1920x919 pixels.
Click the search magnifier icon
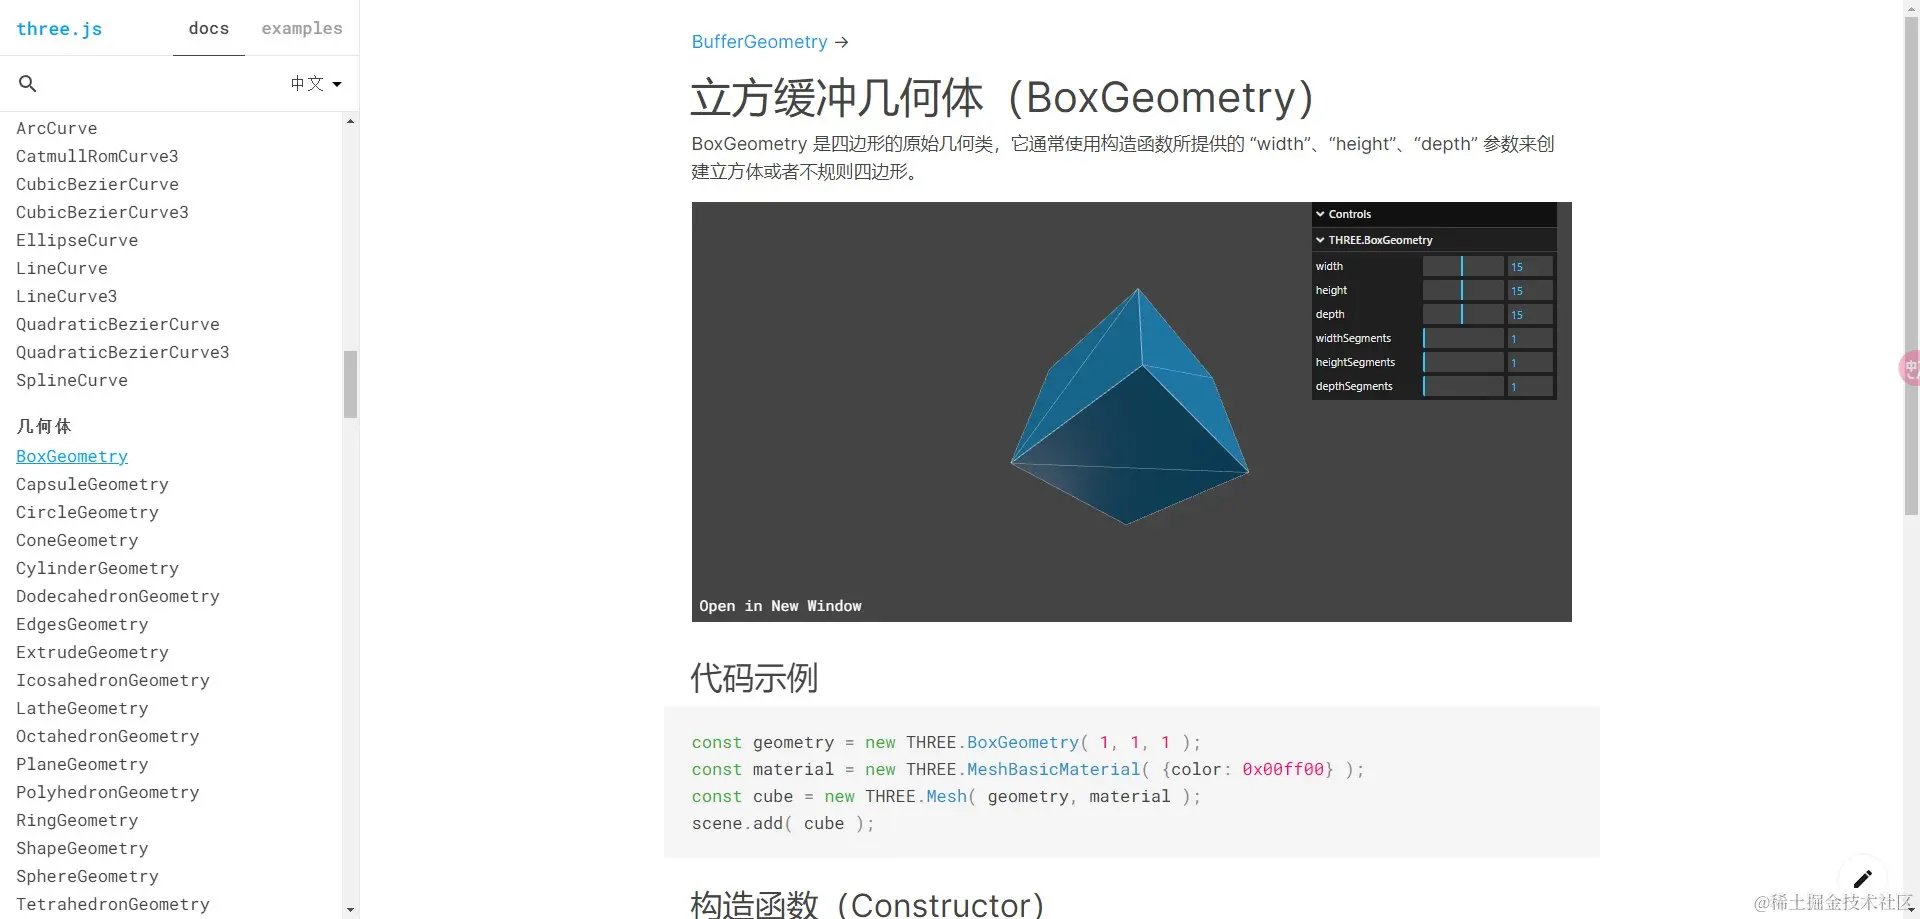pyautogui.click(x=28, y=84)
